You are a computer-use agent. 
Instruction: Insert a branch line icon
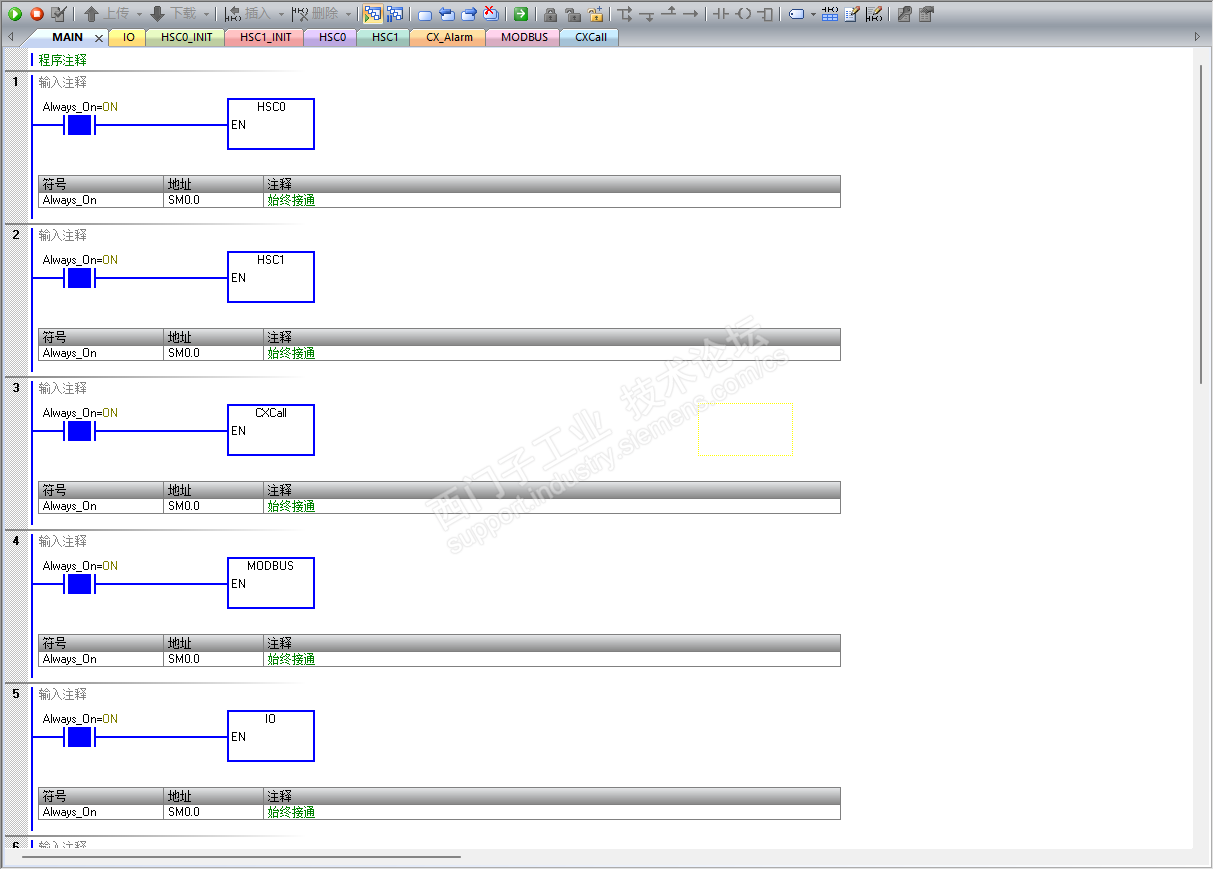pos(624,14)
